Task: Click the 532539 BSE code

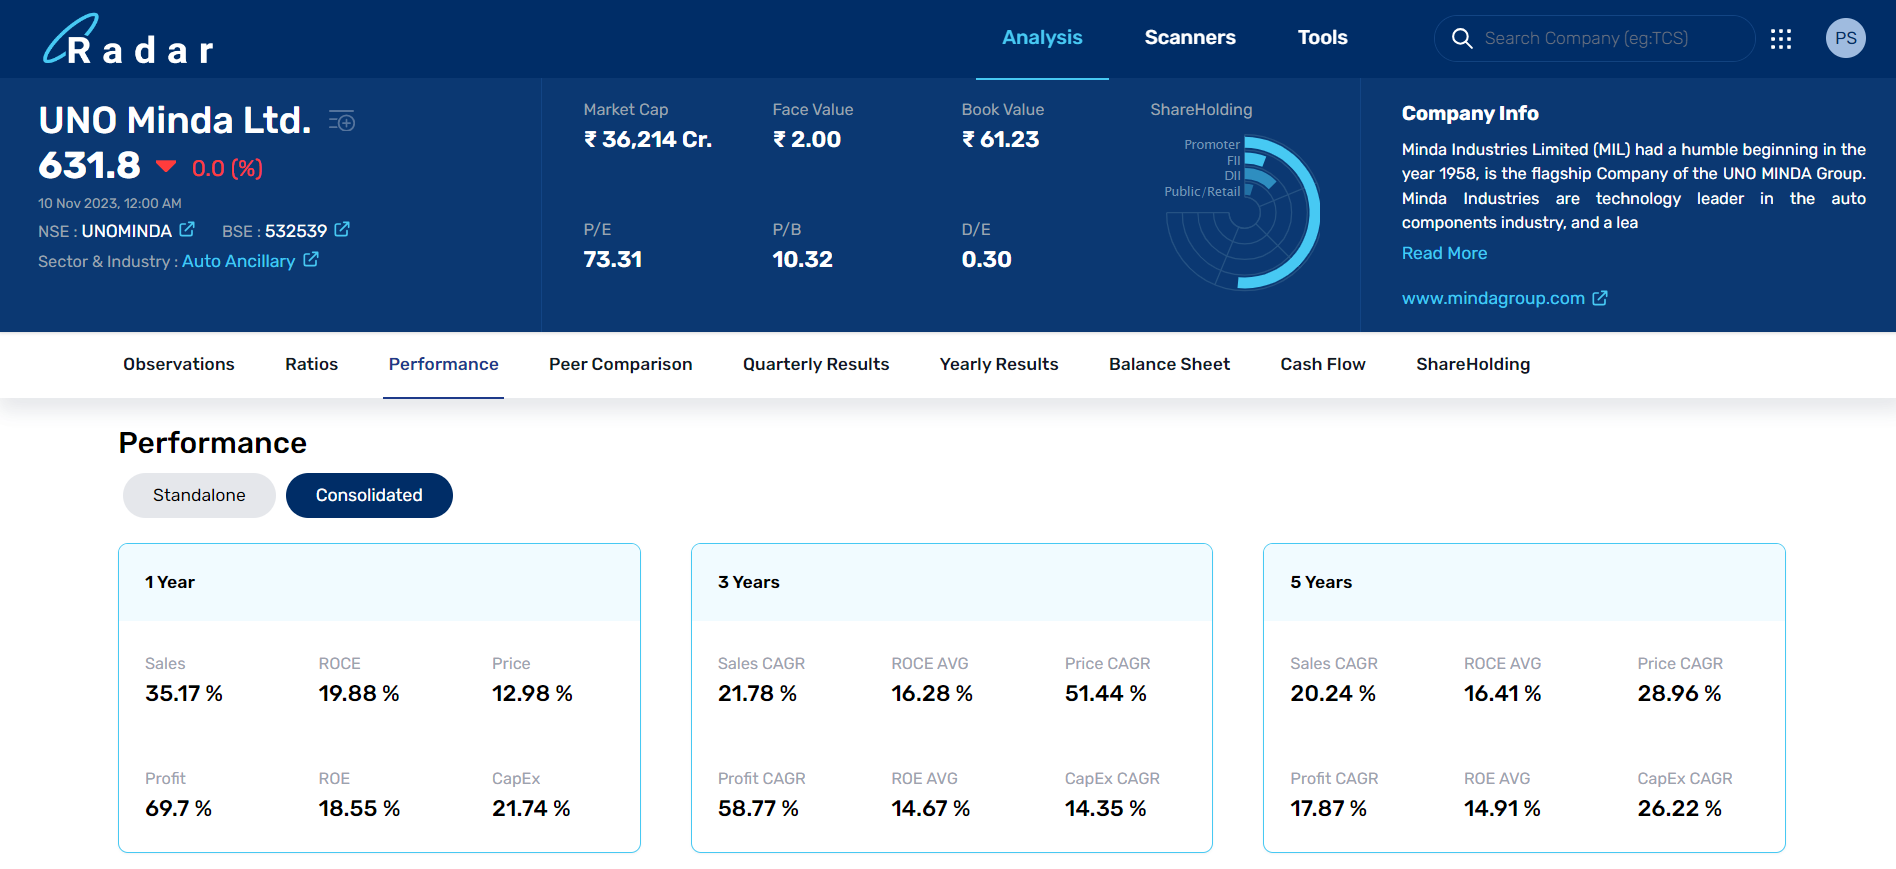Action: [x=296, y=231]
